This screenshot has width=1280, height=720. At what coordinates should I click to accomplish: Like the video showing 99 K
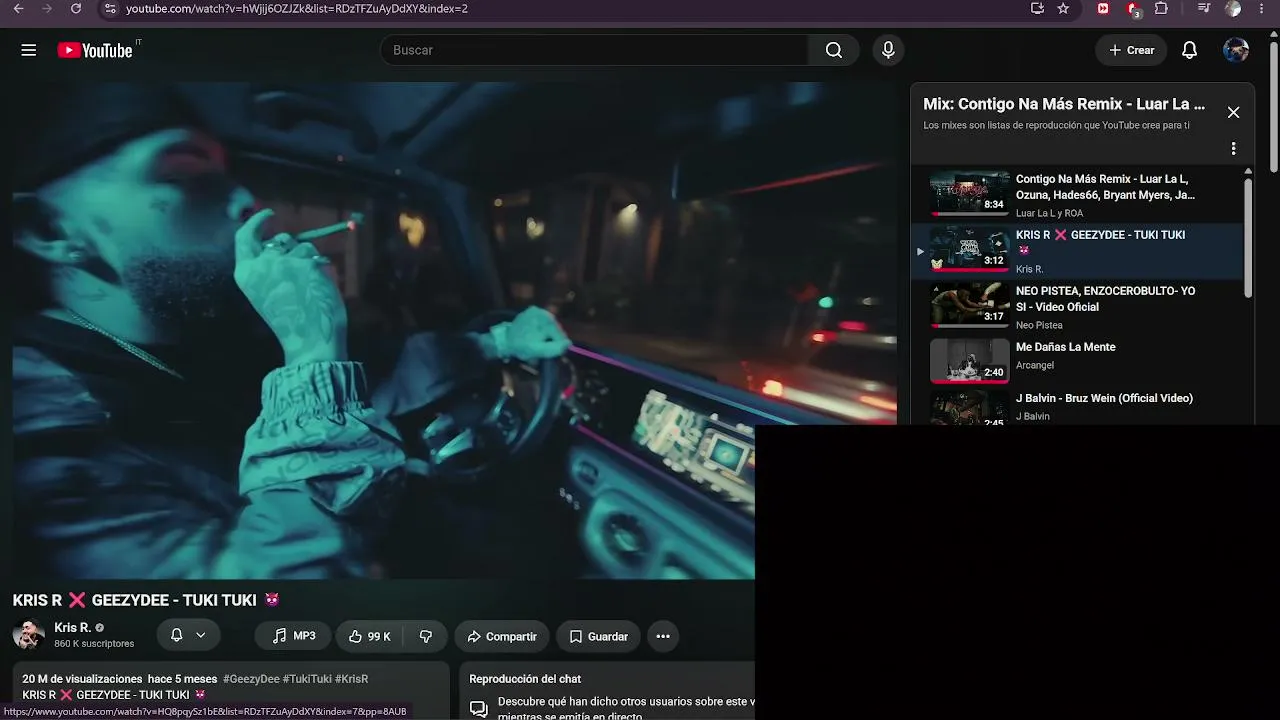coord(369,636)
